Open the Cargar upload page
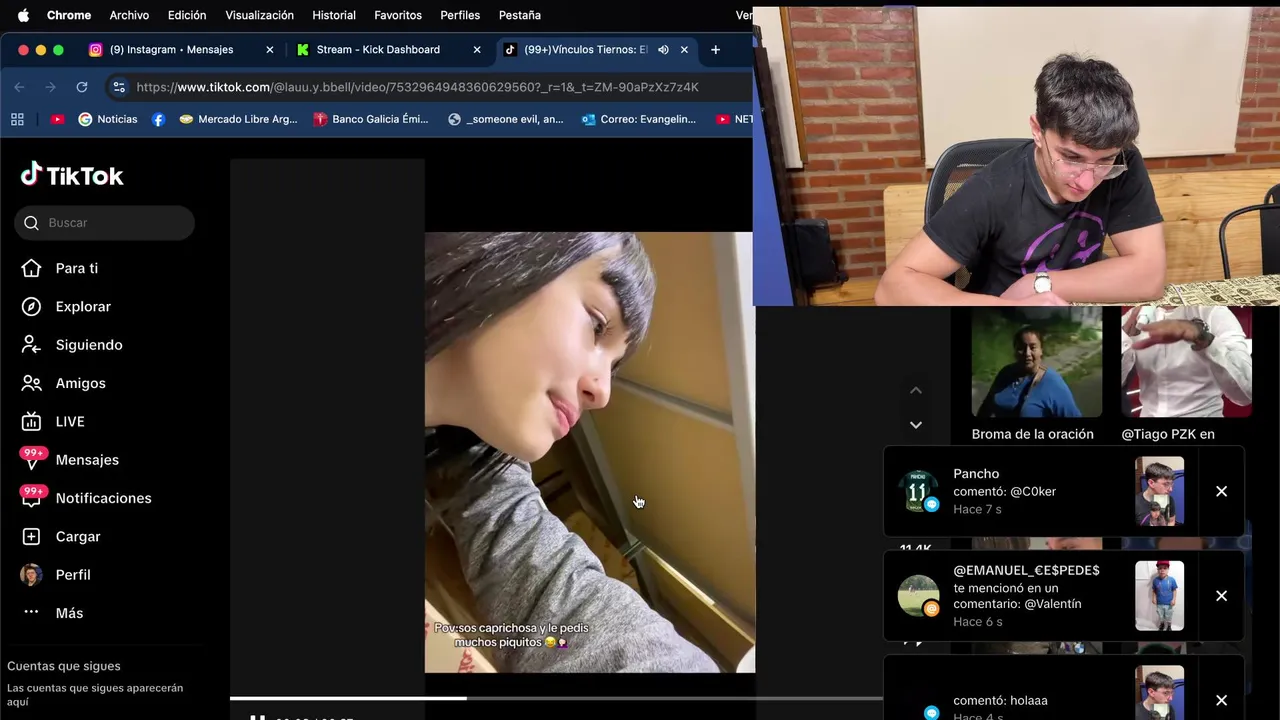 61,537
